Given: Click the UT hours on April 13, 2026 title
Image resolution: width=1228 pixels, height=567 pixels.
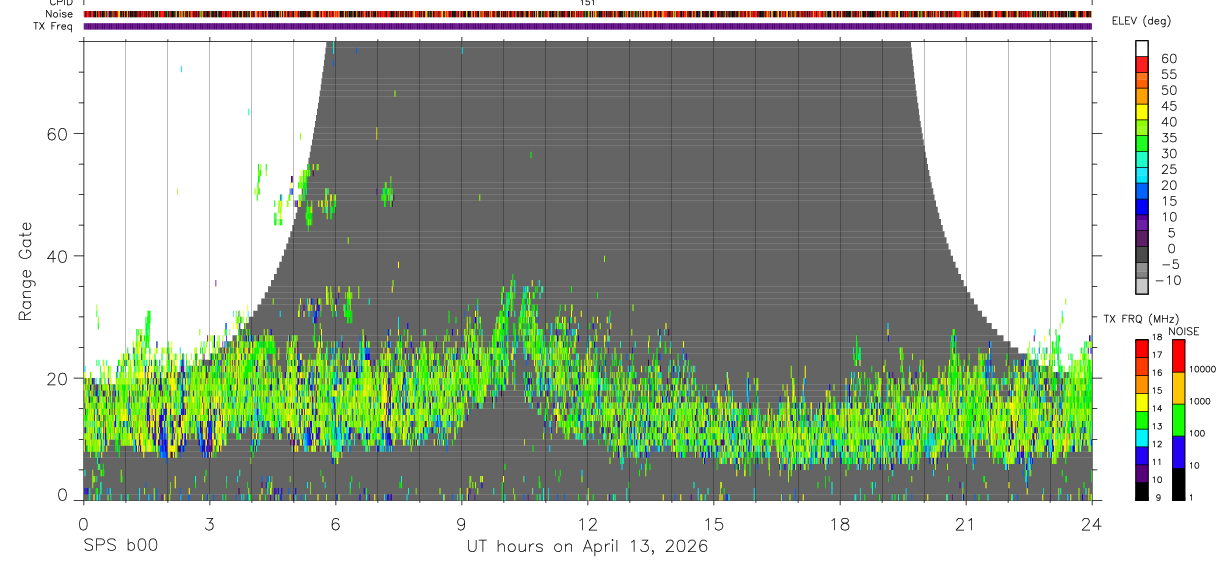Looking at the screenshot, I should (x=587, y=546).
